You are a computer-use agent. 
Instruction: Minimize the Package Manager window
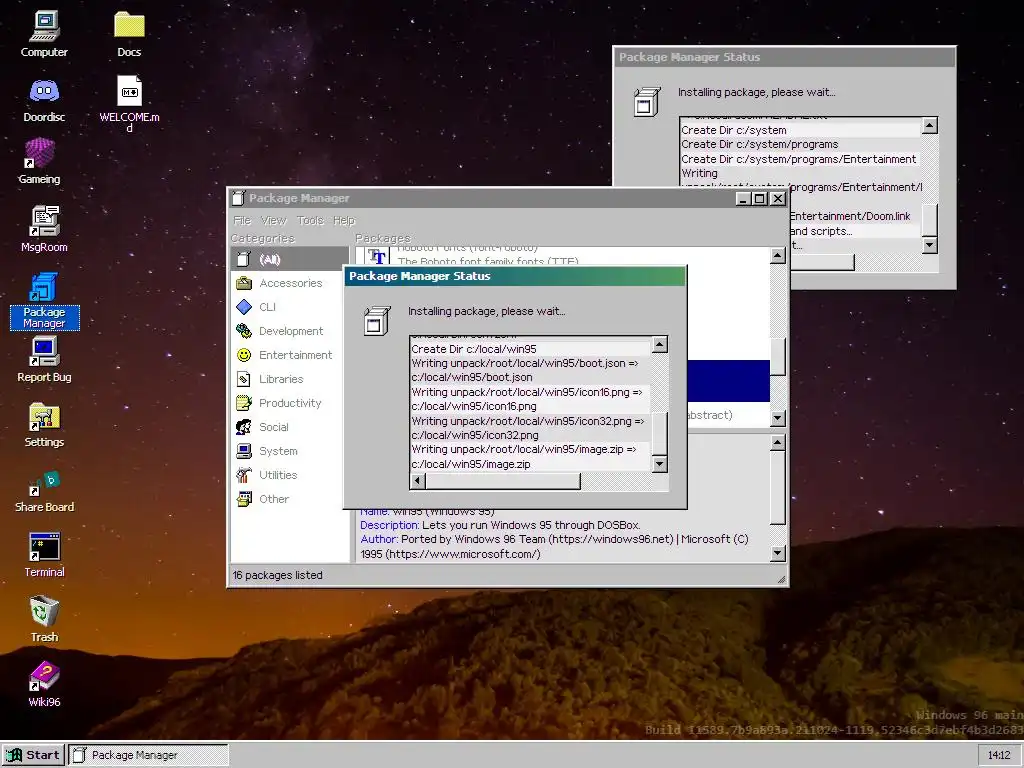tap(743, 199)
